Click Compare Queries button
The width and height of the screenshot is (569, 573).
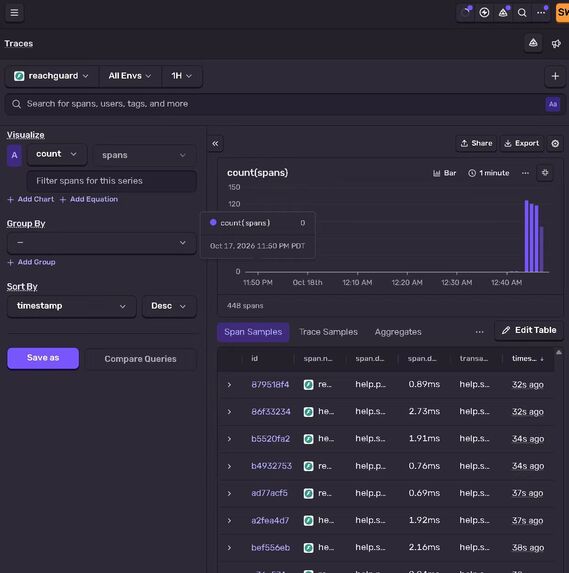coord(140,359)
